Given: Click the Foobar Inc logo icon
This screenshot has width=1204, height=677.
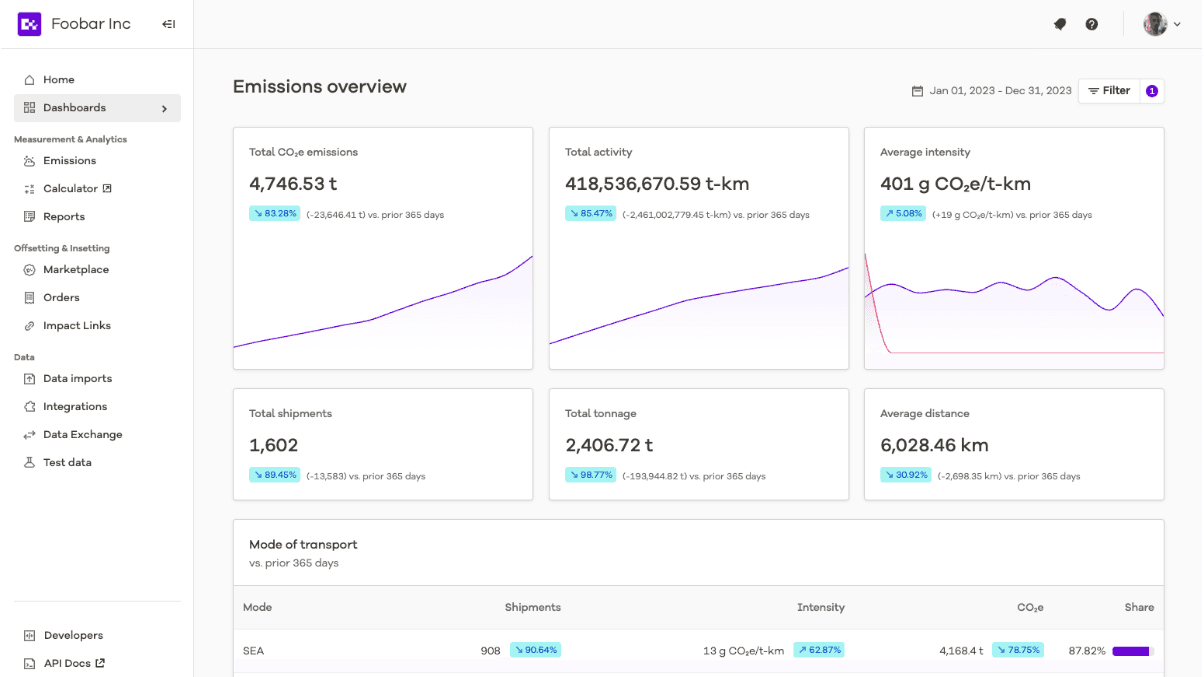Looking at the screenshot, I should pyautogui.click(x=29, y=24).
